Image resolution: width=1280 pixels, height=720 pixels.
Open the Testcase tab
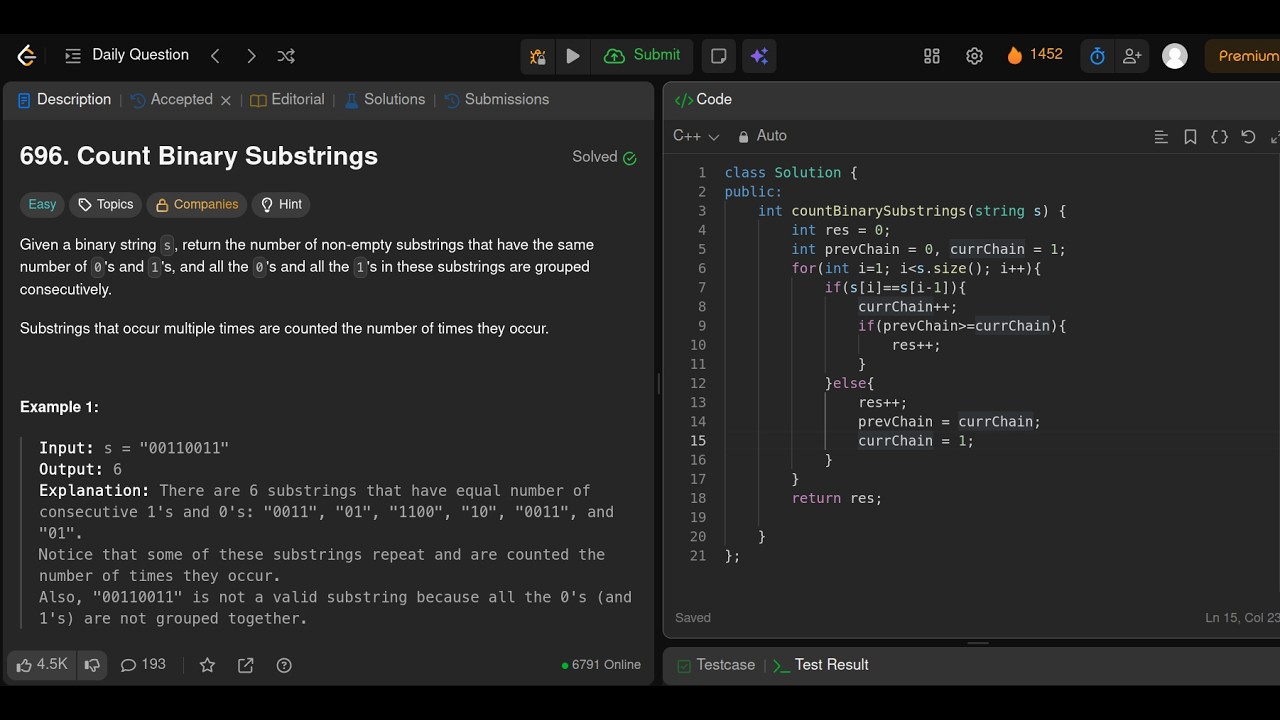pos(715,665)
